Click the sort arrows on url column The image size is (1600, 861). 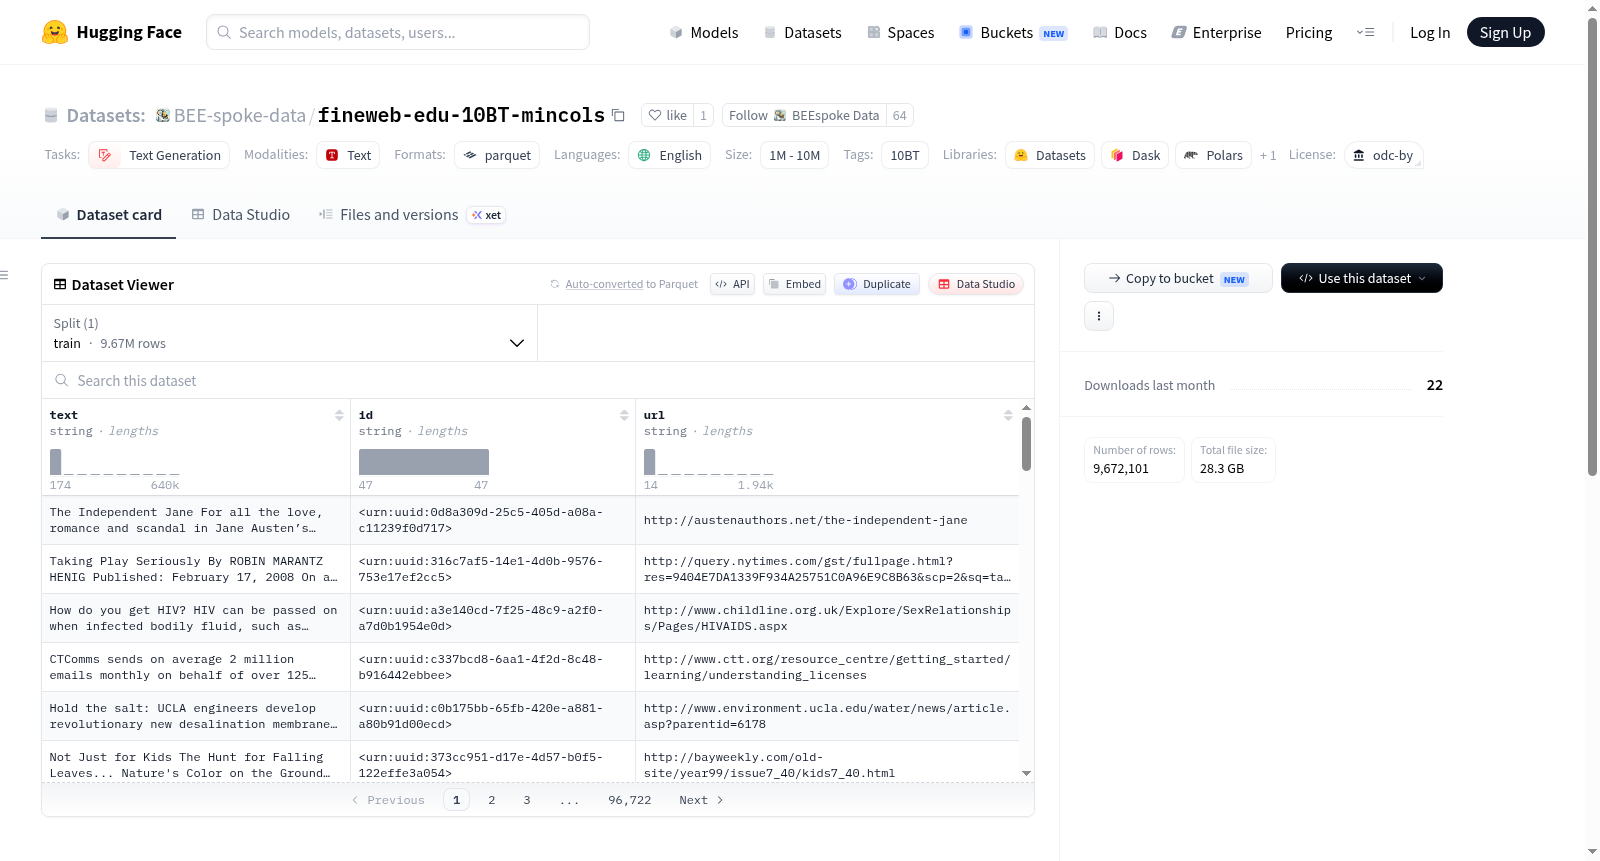[1008, 415]
